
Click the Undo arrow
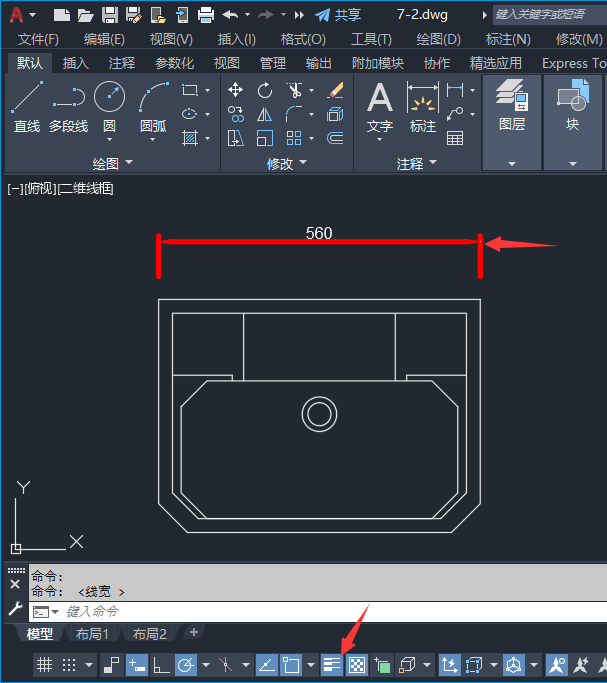[x=230, y=15]
